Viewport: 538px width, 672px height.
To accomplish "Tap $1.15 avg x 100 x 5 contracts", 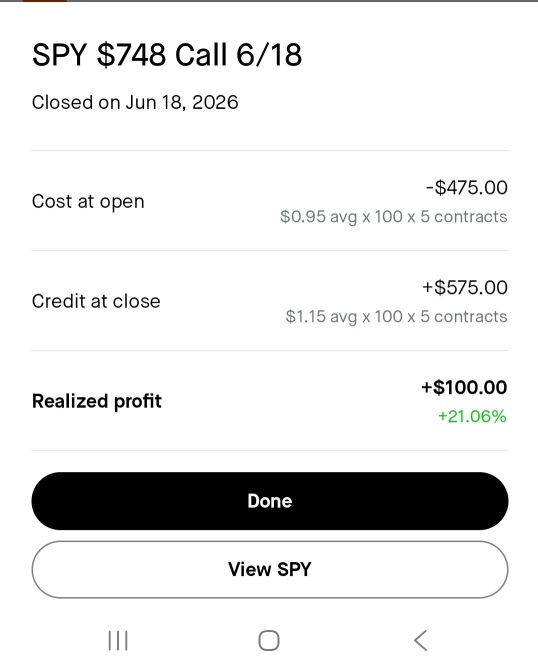I will click(x=396, y=317).
